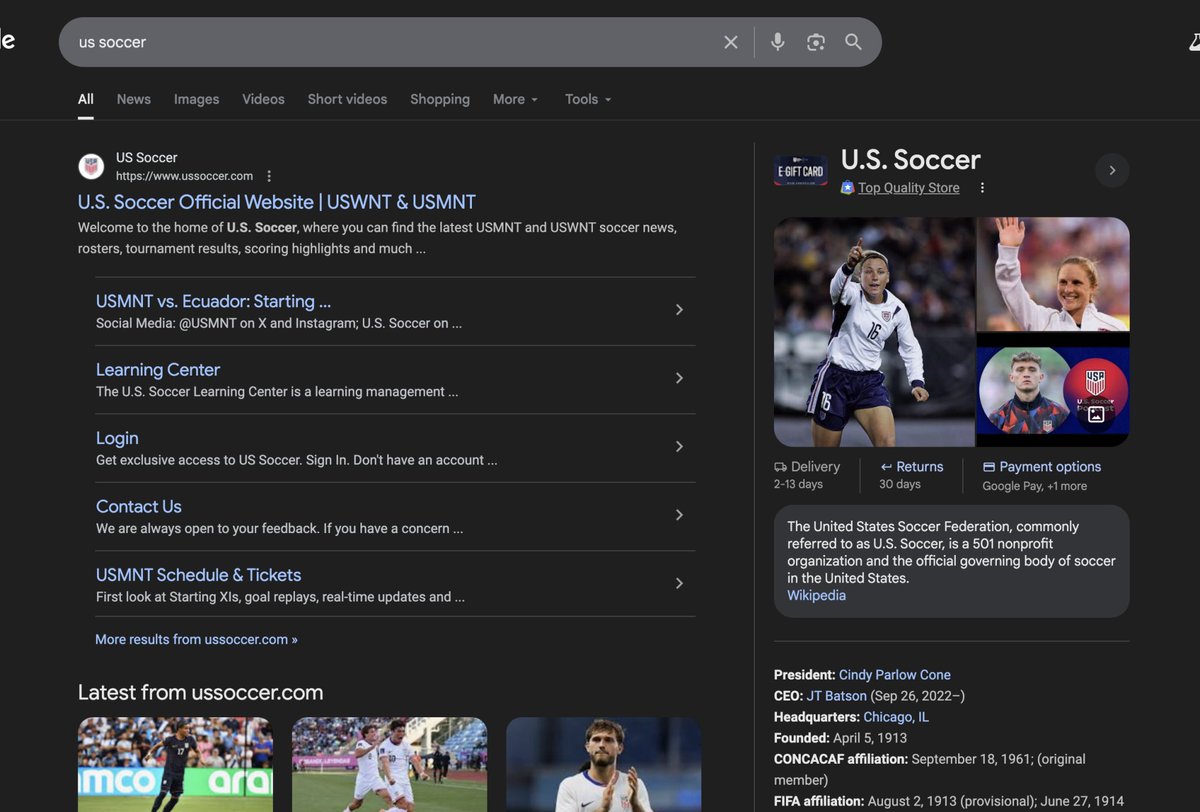
Task: Click the U.S. Soccer panel title
Action: (x=911, y=160)
